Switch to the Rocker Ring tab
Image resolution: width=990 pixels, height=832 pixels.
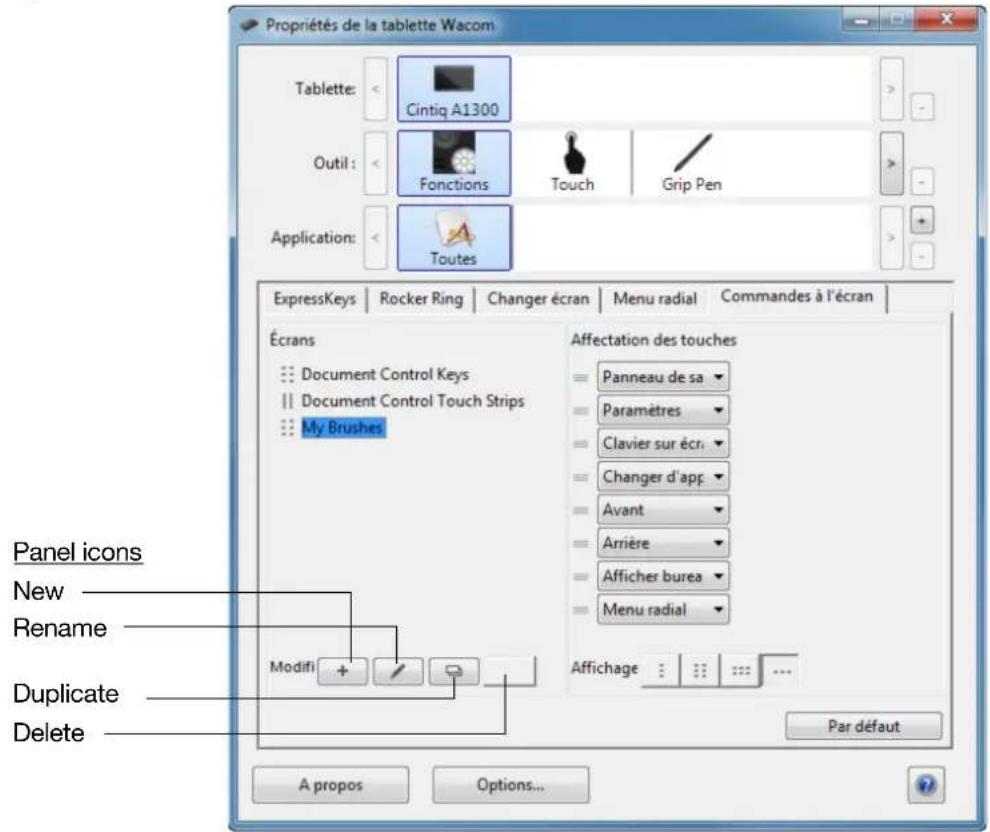pyautogui.click(x=421, y=299)
